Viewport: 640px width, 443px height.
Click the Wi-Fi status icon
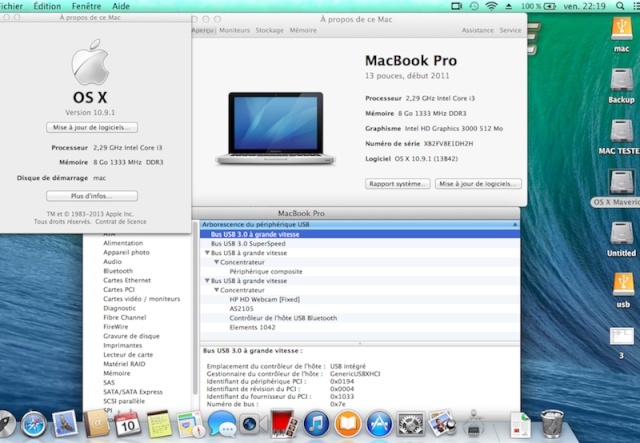pos(491,6)
